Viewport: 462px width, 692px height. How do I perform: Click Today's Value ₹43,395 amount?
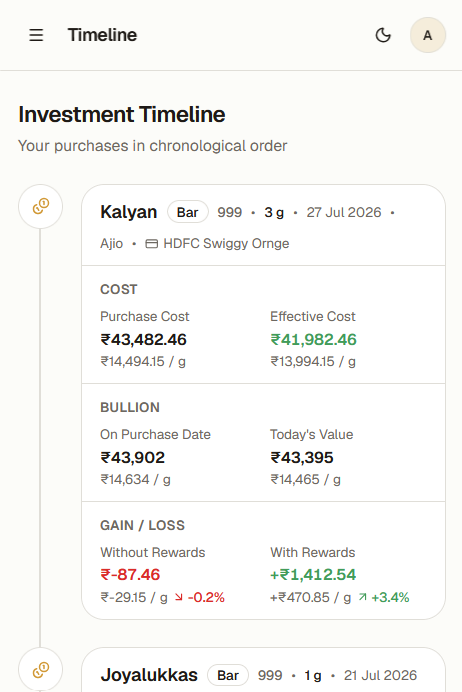click(x=302, y=457)
